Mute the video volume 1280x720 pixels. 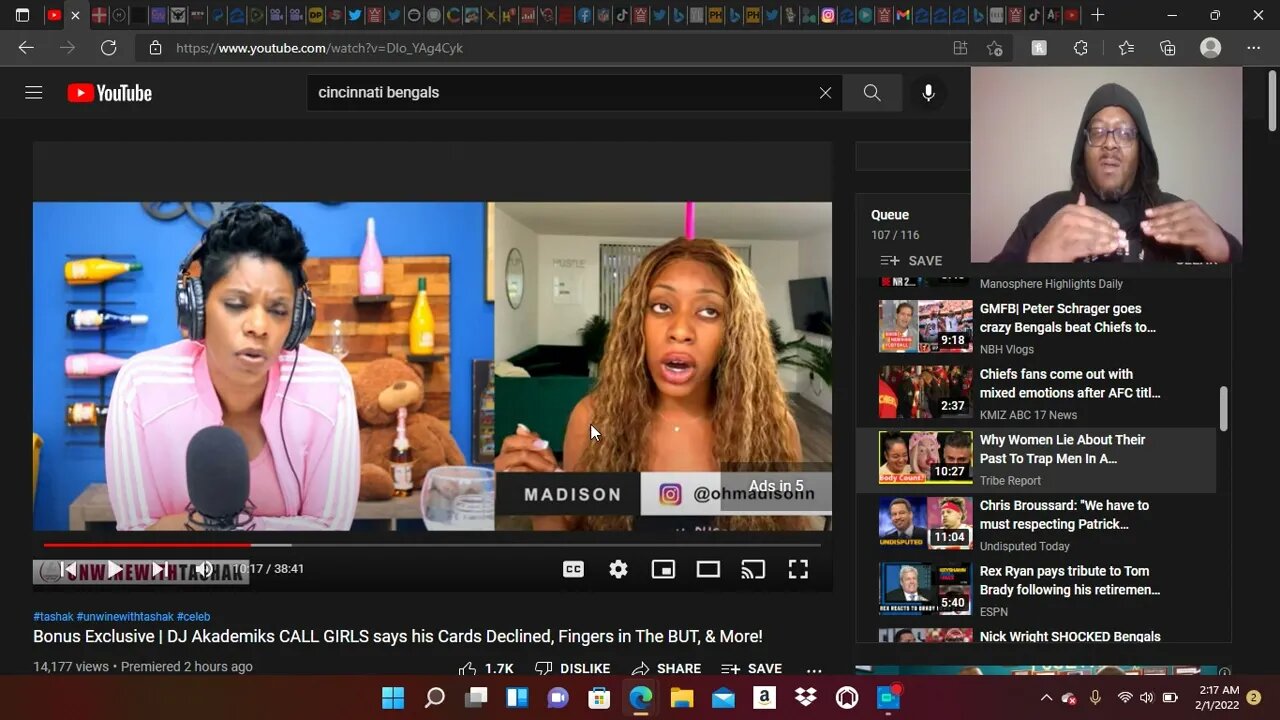[x=204, y=569]
